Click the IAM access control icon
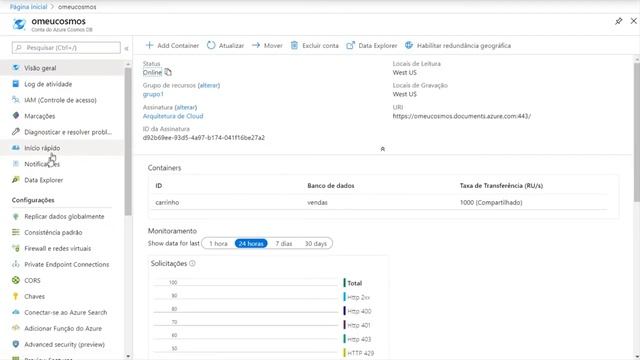The height and width of the screenshot is (360, 640). (x=16, y=100)
